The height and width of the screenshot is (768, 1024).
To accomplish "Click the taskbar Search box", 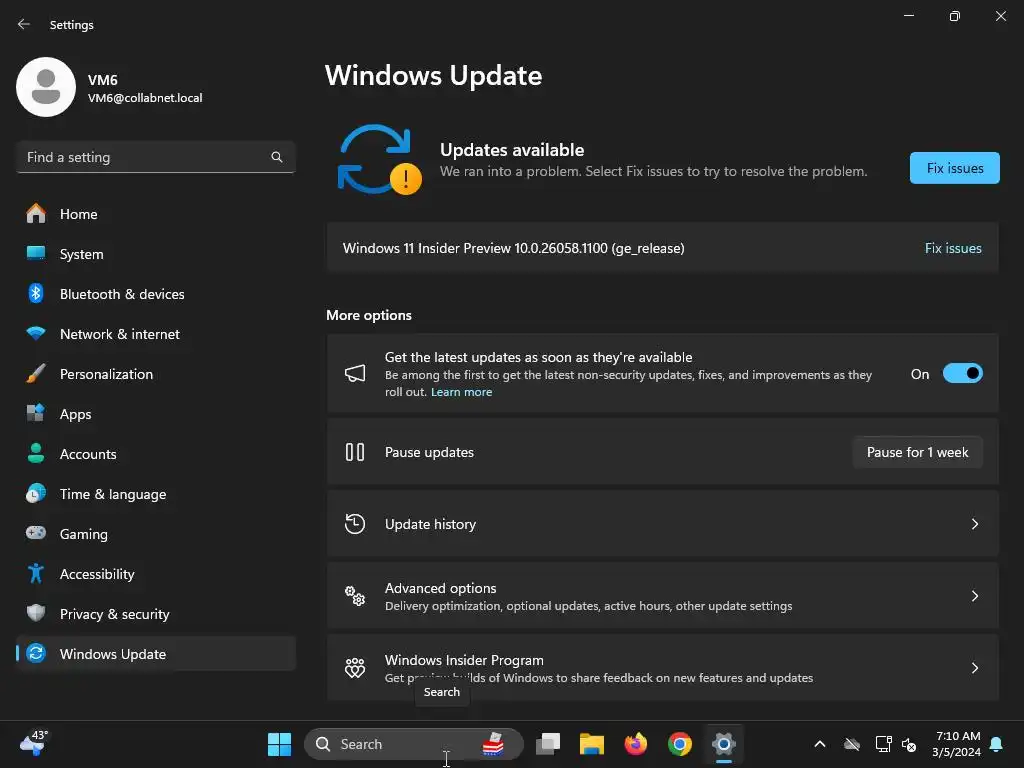I will coord(414,744).
